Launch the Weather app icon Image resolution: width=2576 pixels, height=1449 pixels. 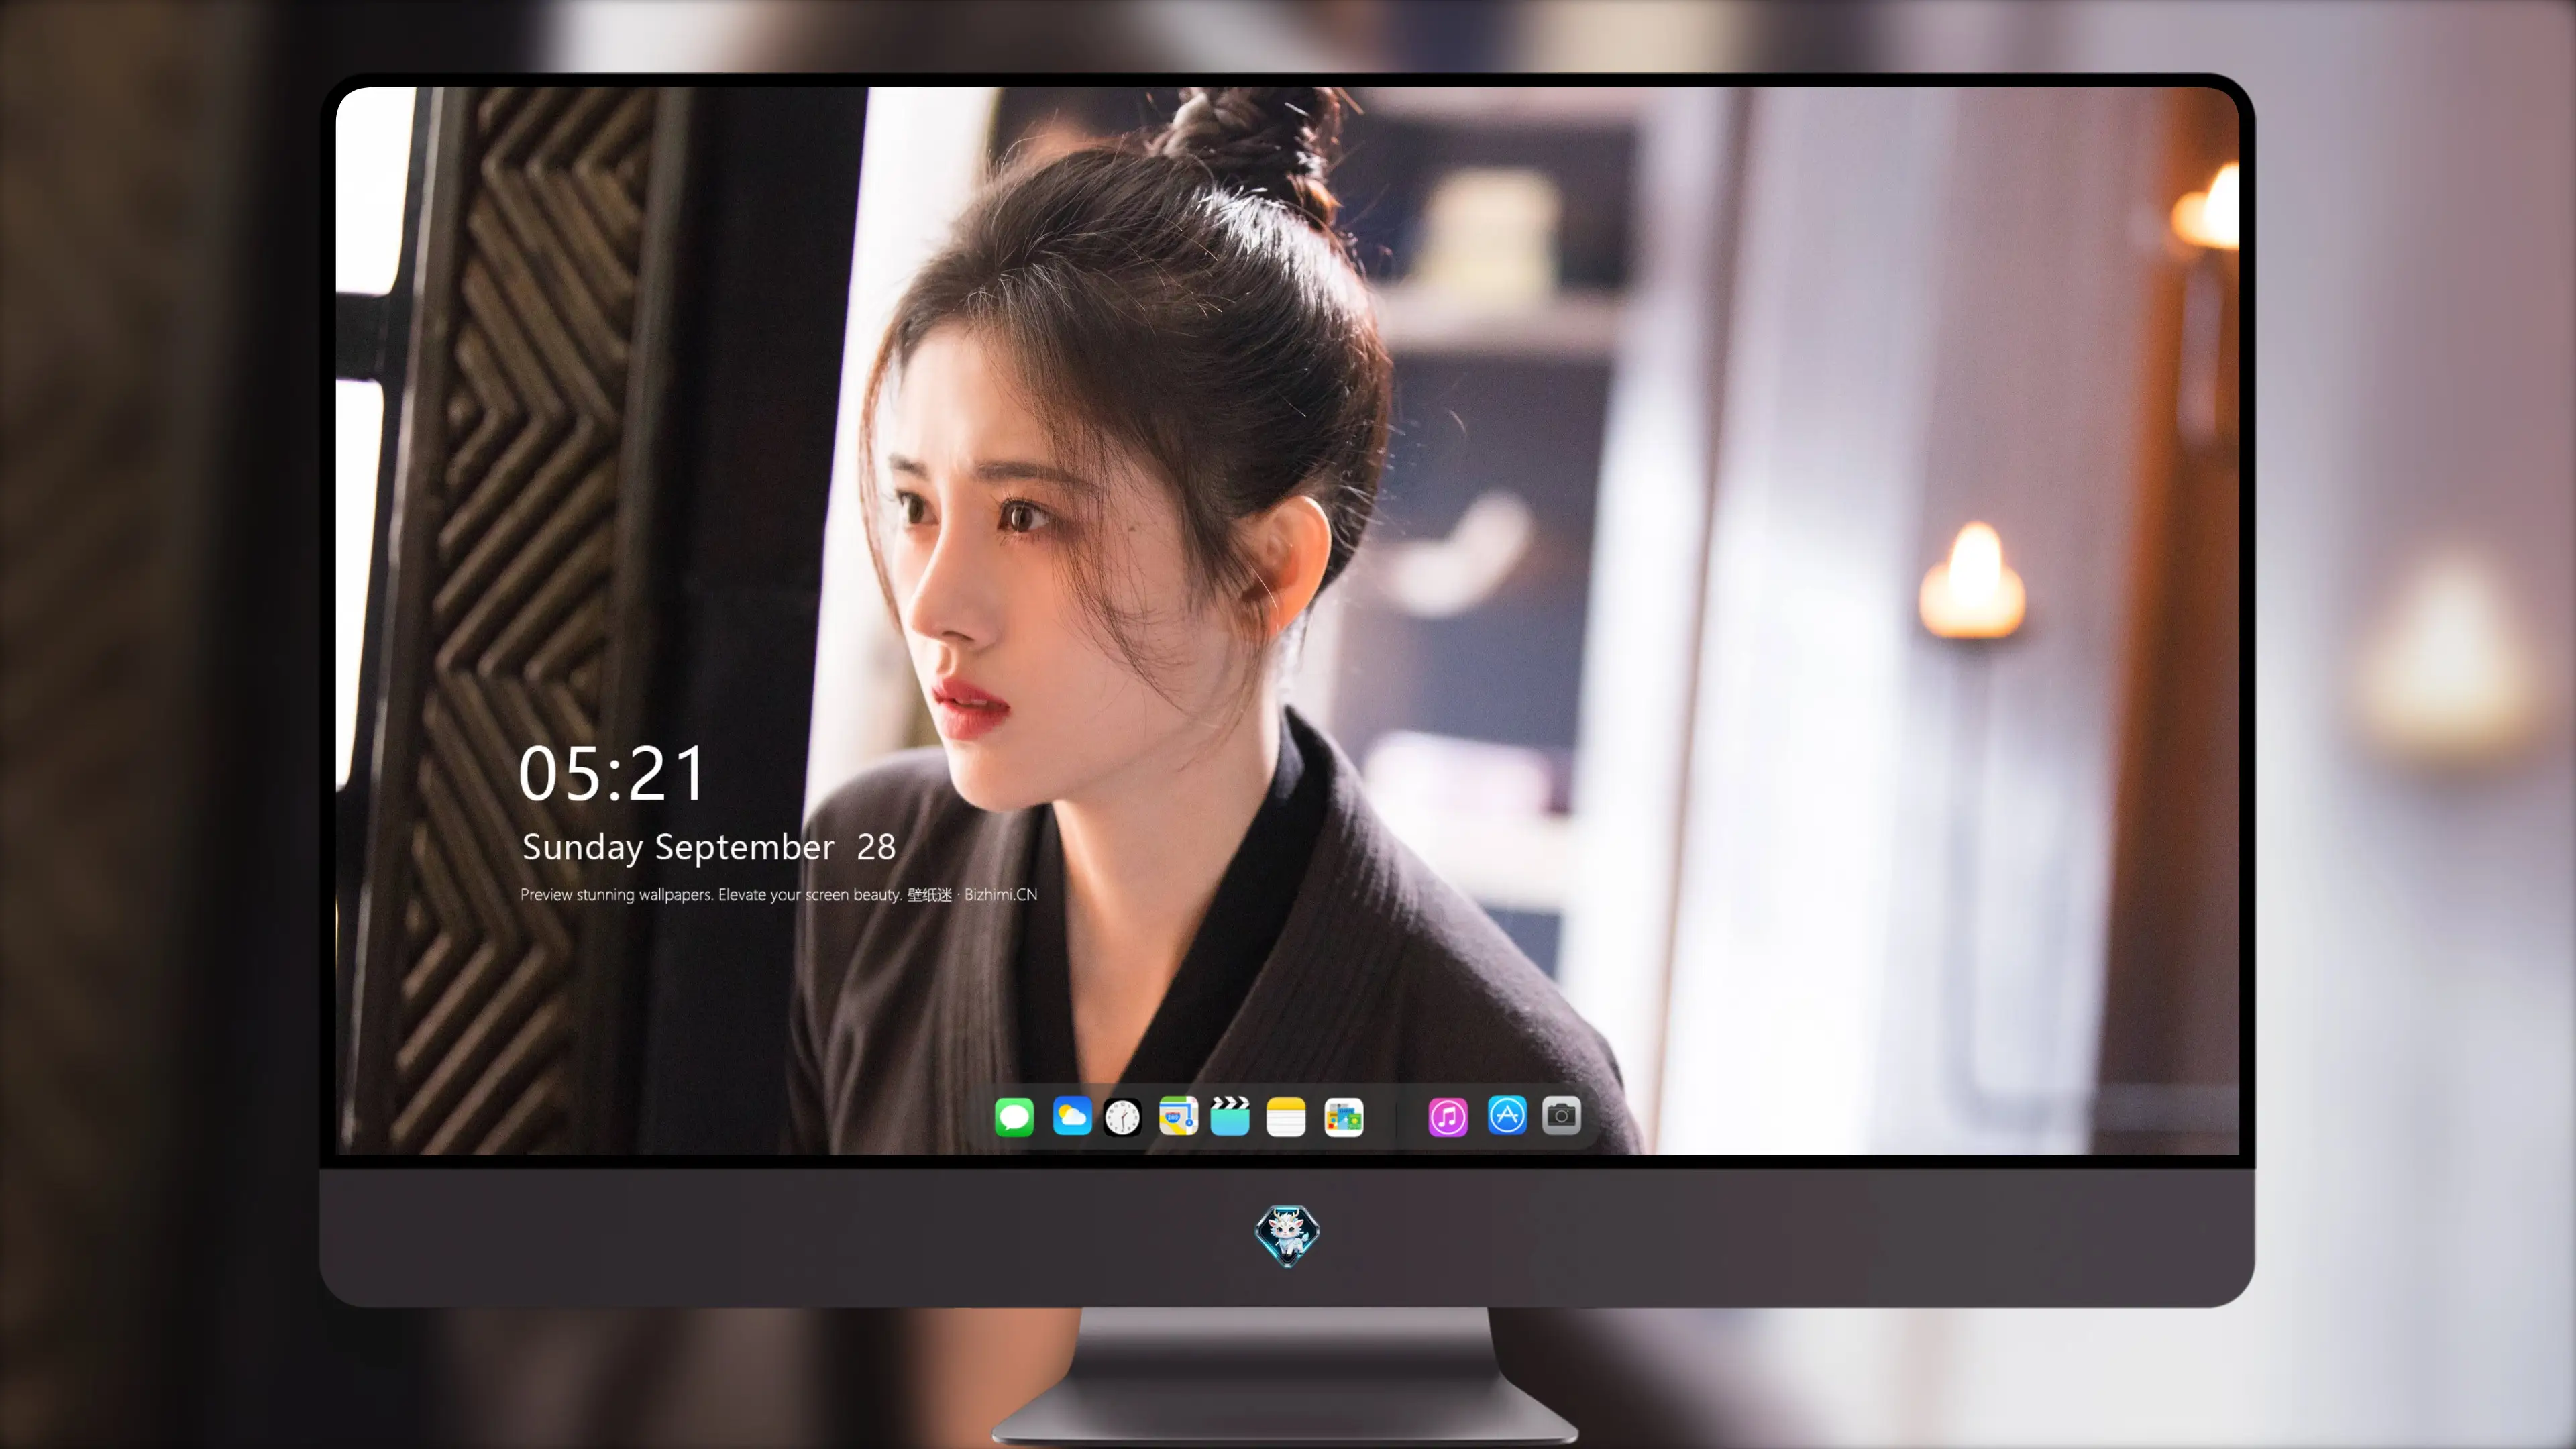[1072, 1116]
